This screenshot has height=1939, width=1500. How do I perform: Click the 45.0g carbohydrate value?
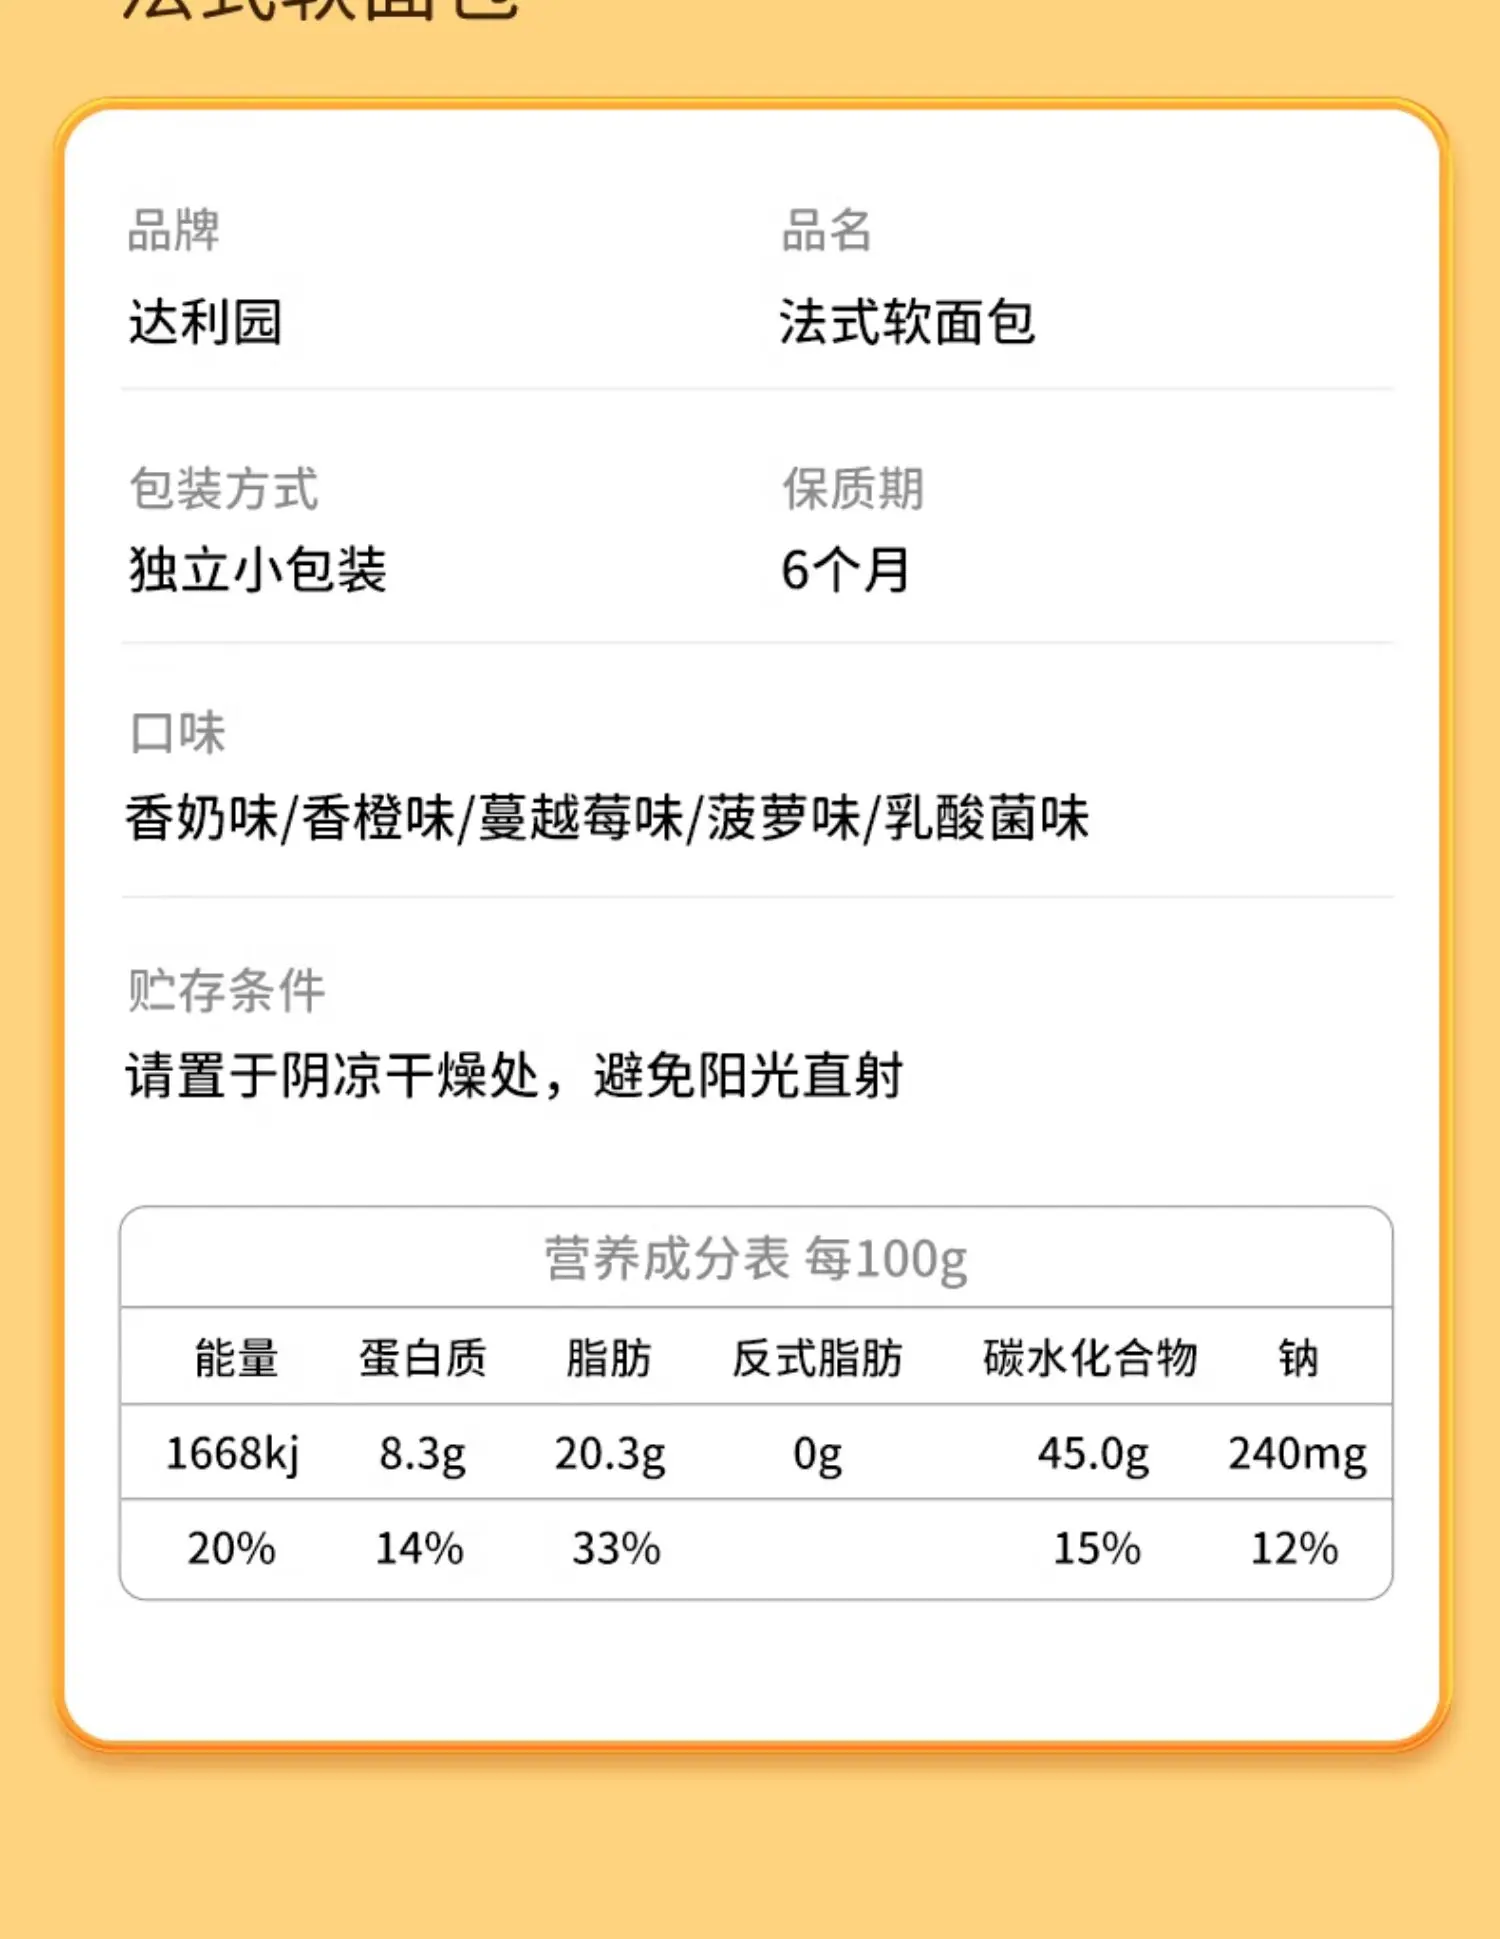click(x=1093, y=1453)
